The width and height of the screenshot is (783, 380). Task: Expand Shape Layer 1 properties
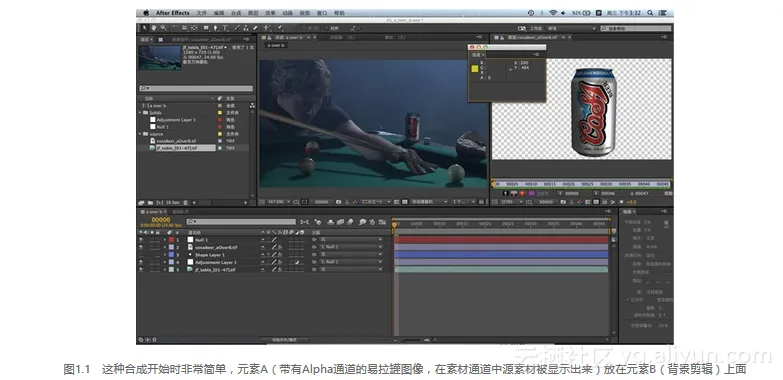(165, 255)
